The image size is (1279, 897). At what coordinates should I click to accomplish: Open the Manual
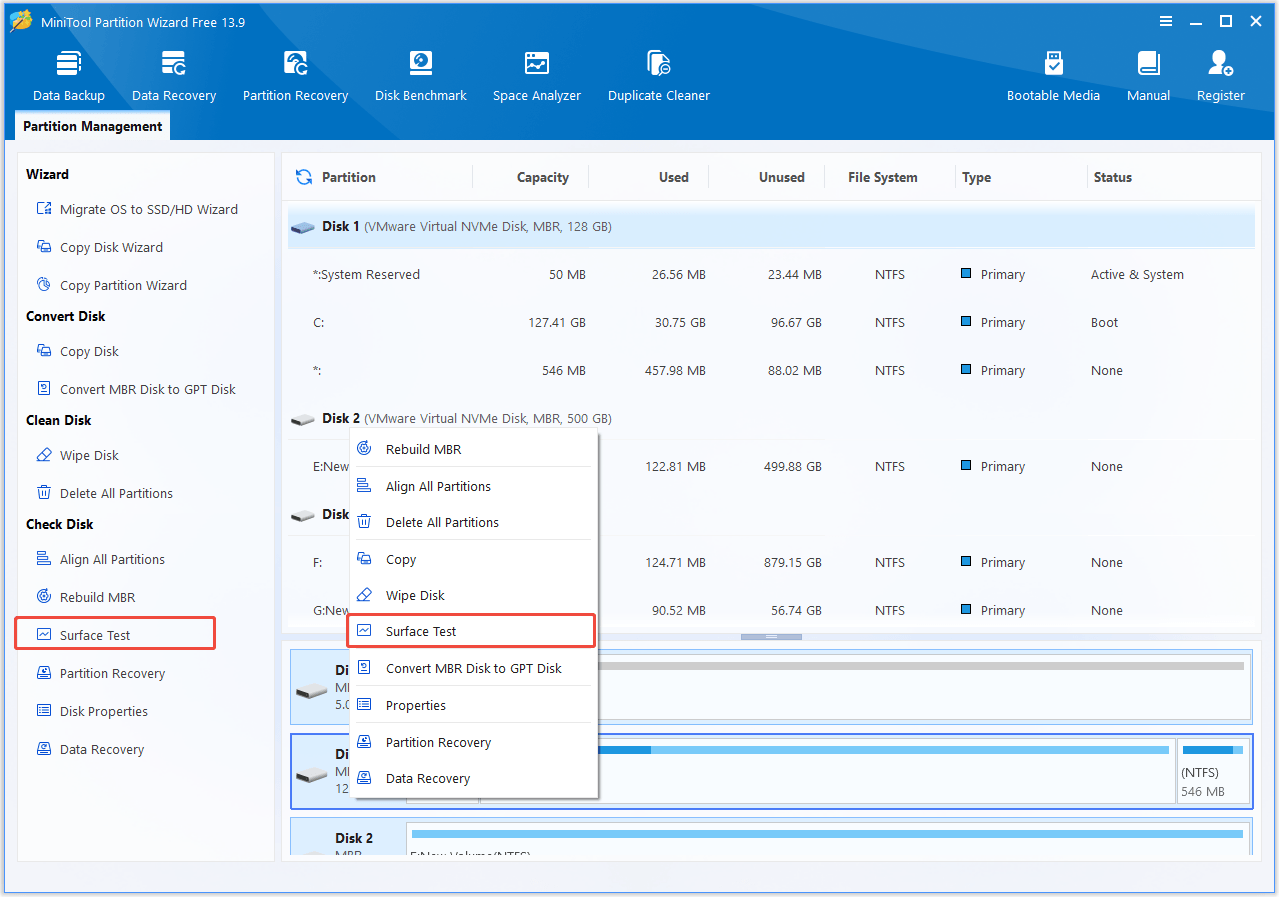tap(1148, 77)
